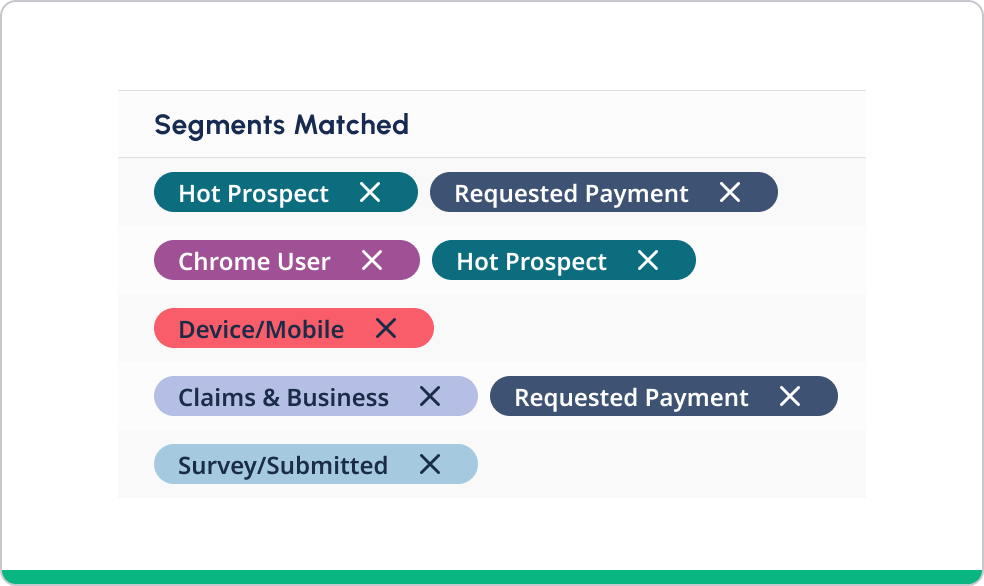Dismiss the Claims & Business segment tag
This screenshot has width=984, height=586.
point(430,396)
